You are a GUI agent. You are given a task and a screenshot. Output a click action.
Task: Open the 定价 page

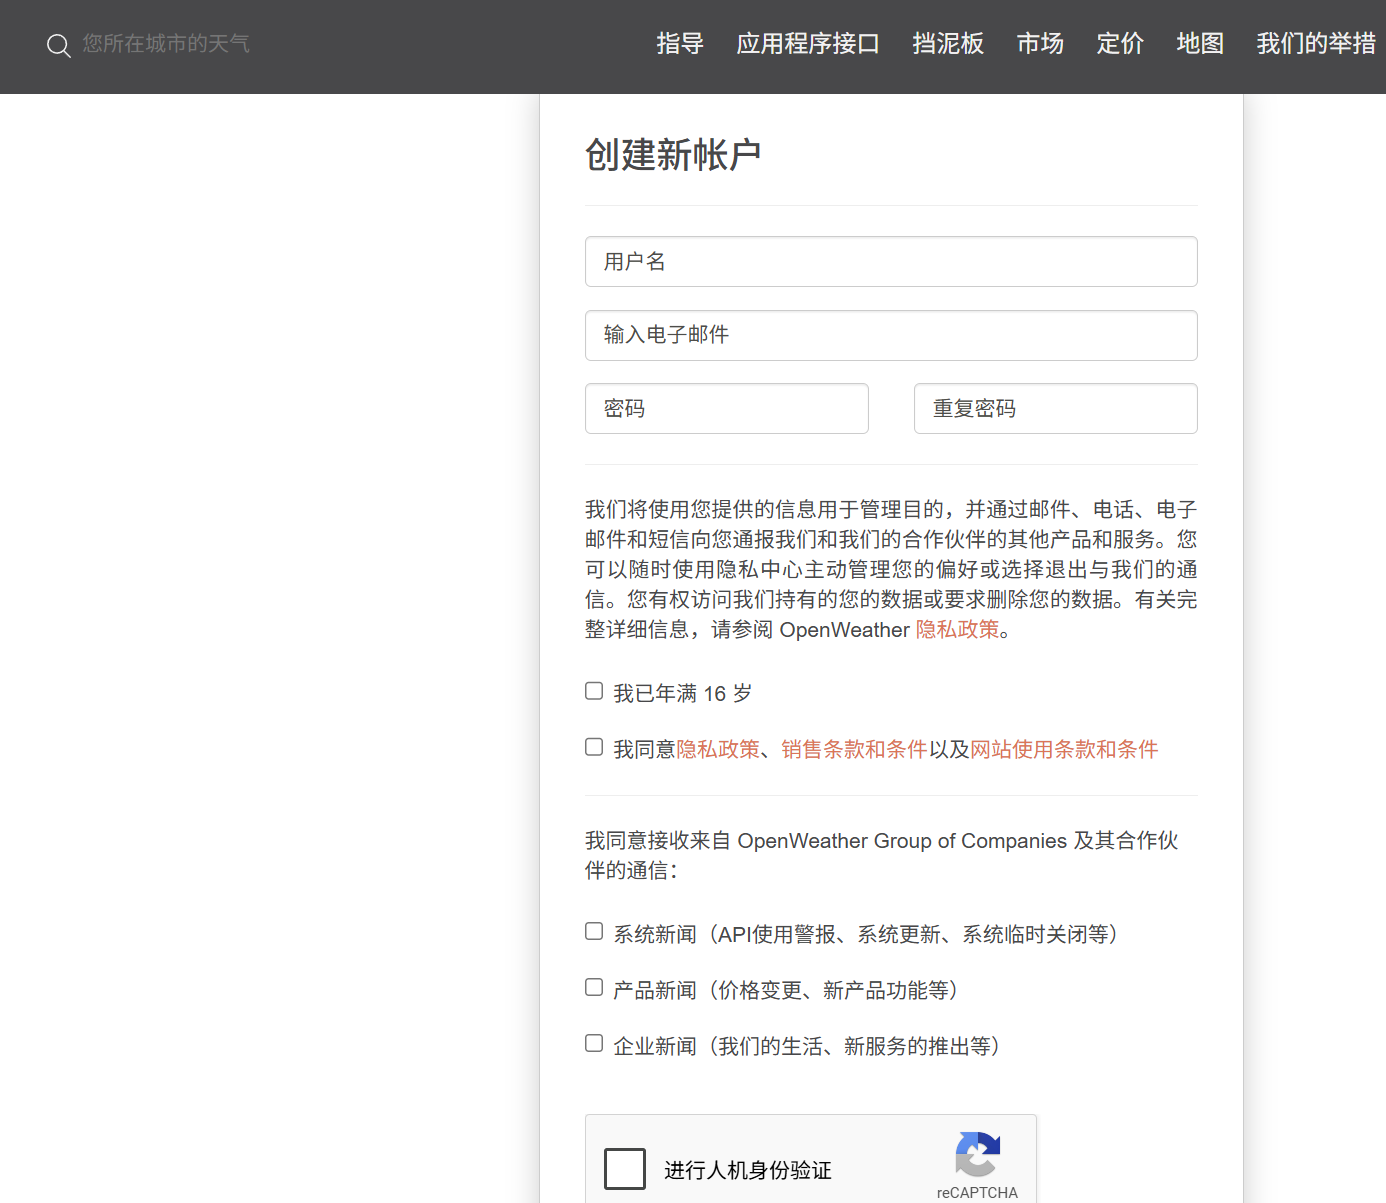(x=1119, y=44)
